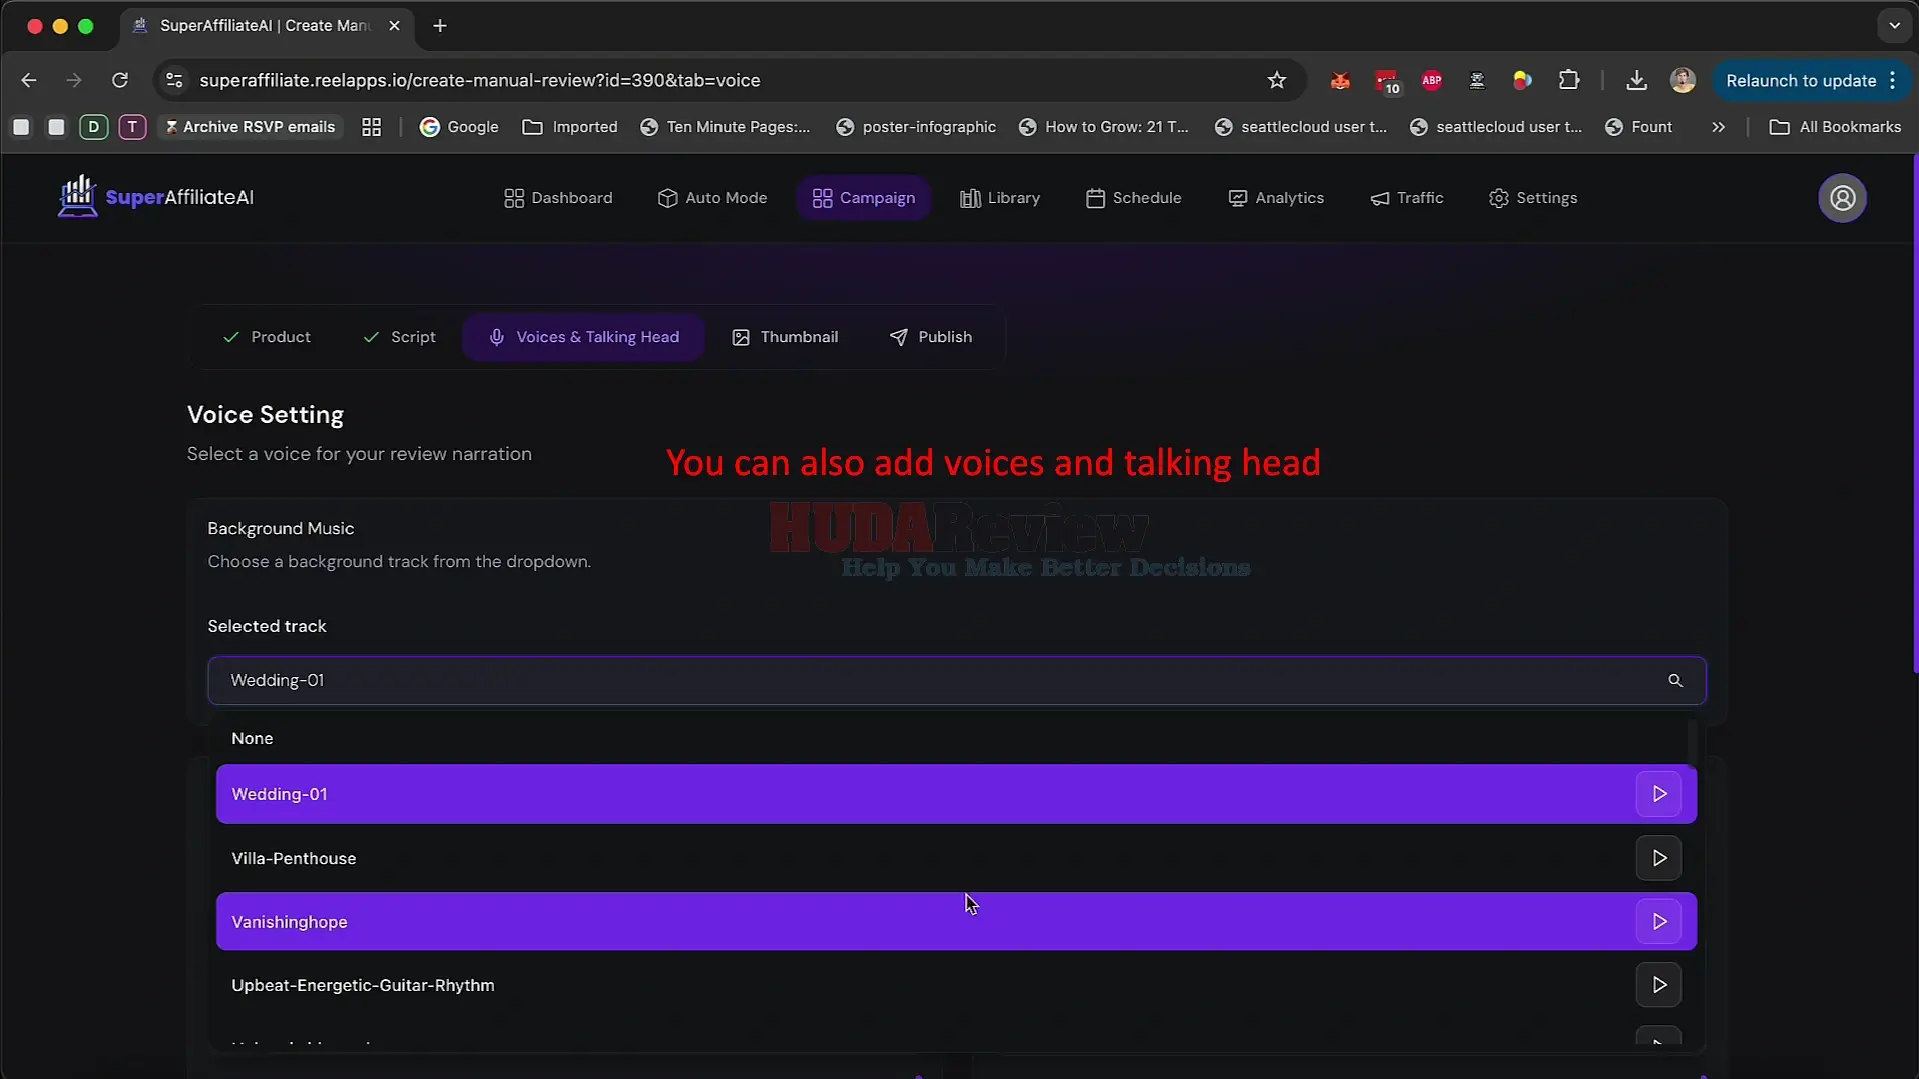
Task: Play the Upbeat-Energetic-Guitar-Rhythm track preview
Action: 1658,985
